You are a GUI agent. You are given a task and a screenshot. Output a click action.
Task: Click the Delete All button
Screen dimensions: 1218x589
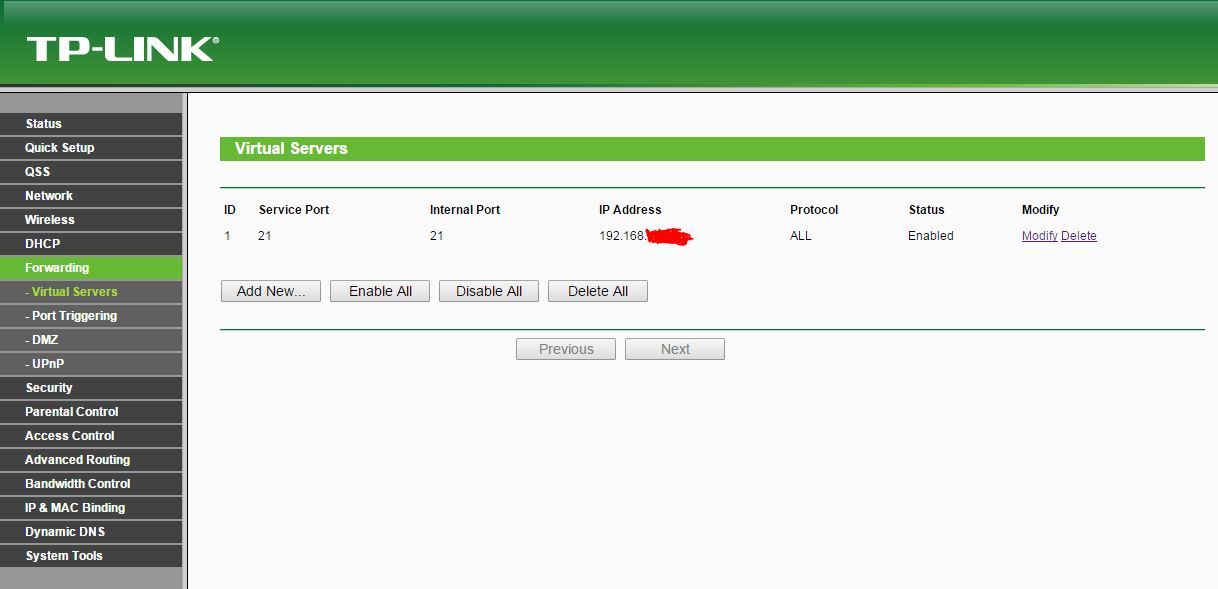pos(598,291)
